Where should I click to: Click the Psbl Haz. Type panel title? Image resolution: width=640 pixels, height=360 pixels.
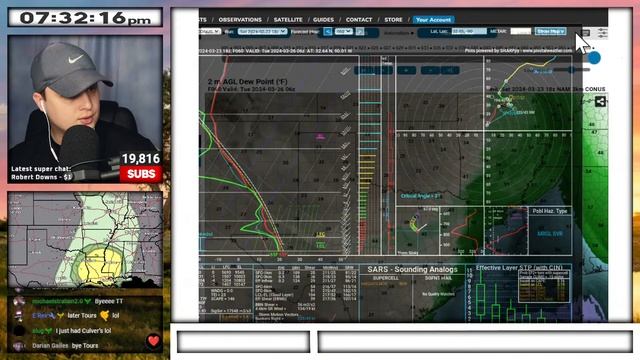549,211
